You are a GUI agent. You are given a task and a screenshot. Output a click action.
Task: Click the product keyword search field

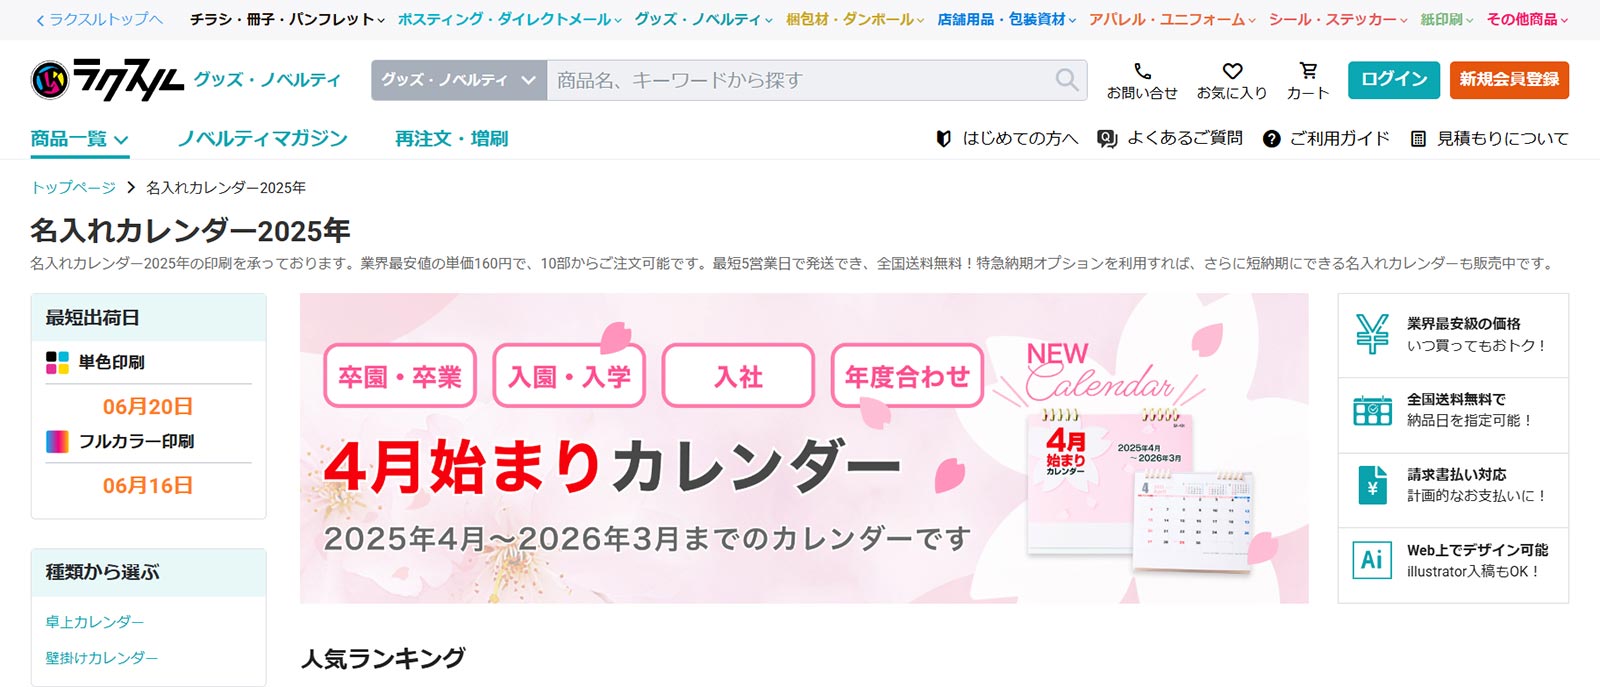pos(800,80)
